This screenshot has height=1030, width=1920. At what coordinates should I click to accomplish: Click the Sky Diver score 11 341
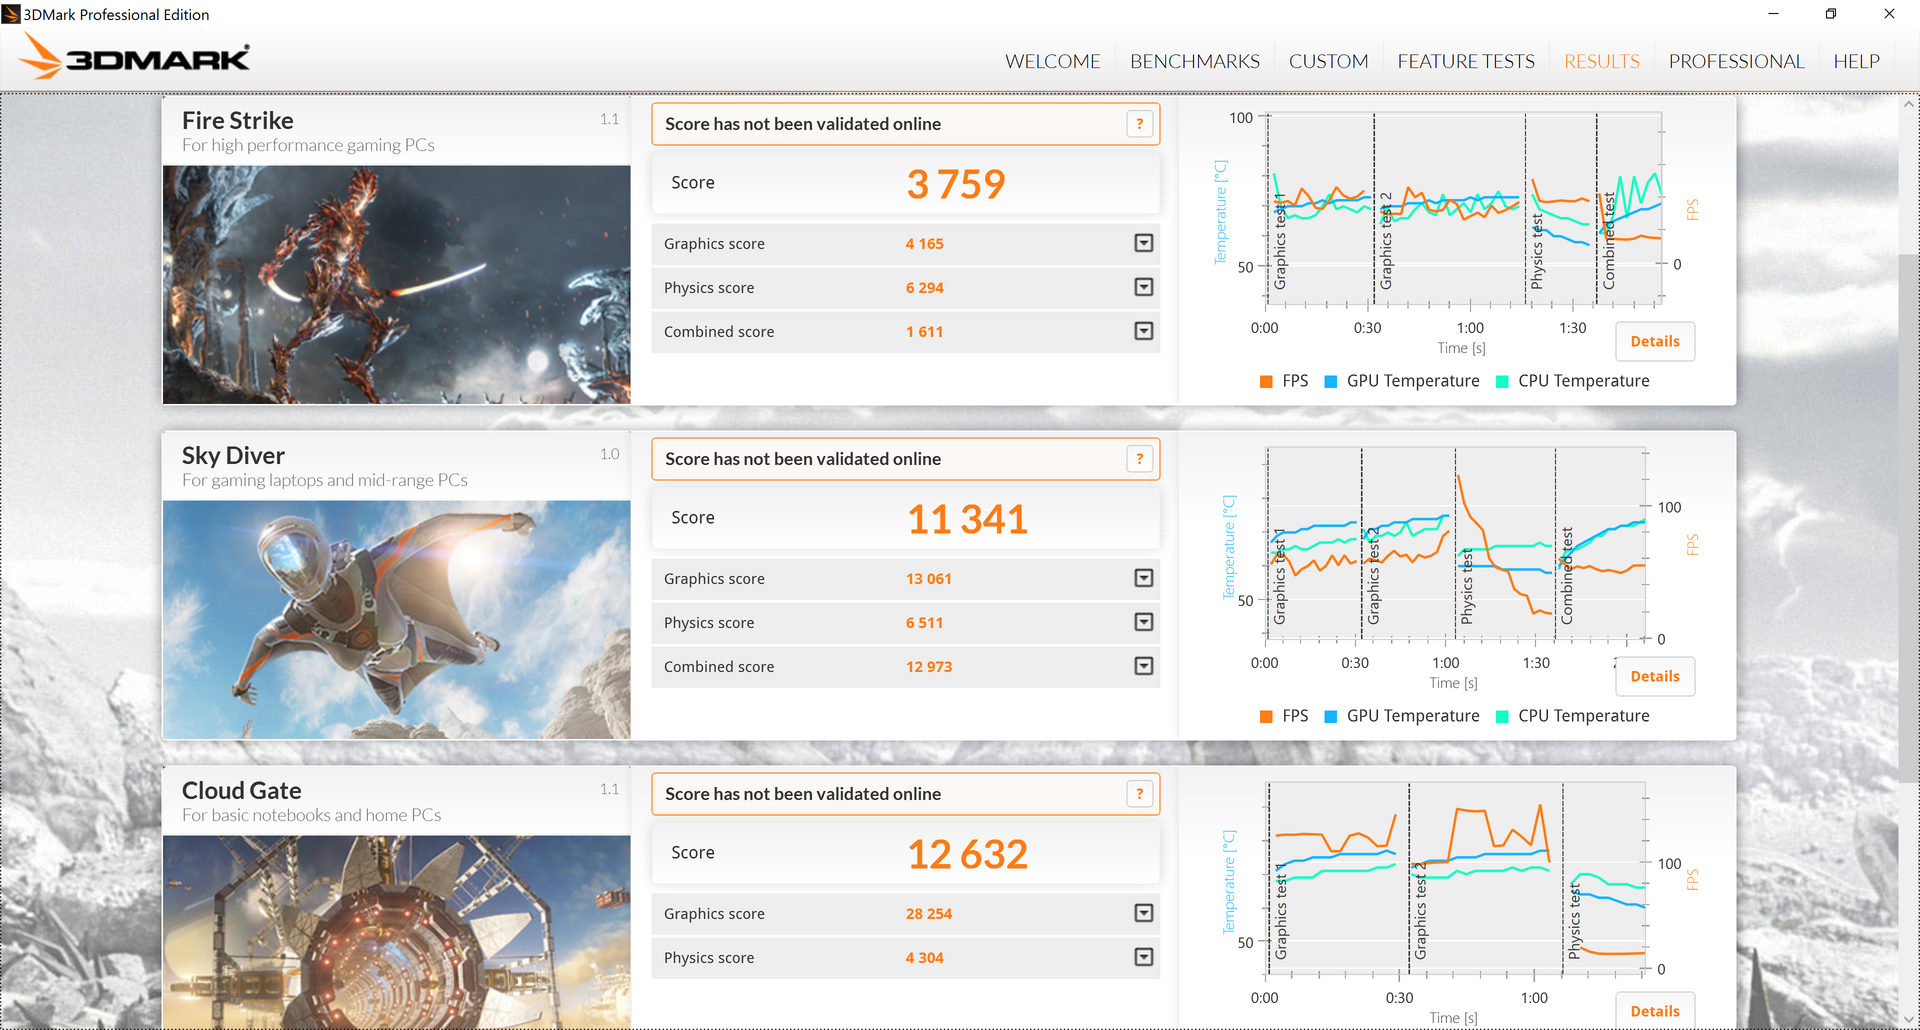coord(967,519)
